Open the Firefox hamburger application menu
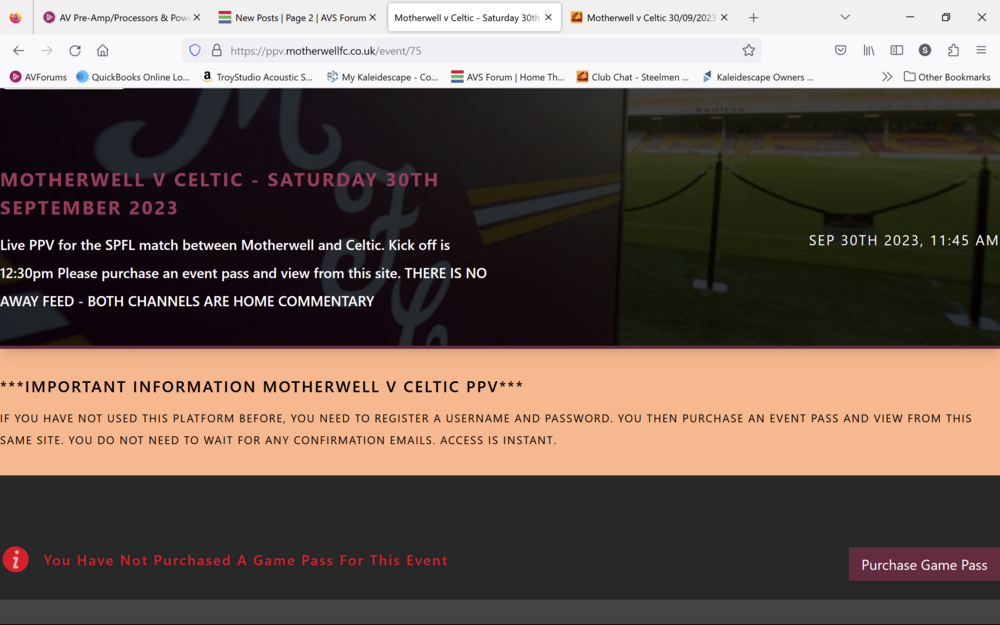The image size is (1000, 625). click(981, 50)
